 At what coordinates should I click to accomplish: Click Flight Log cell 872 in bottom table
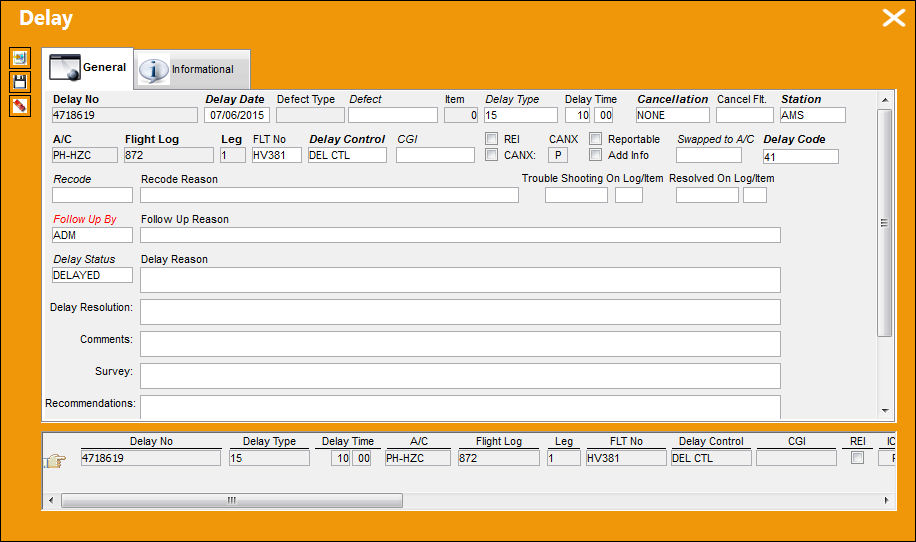498,458
